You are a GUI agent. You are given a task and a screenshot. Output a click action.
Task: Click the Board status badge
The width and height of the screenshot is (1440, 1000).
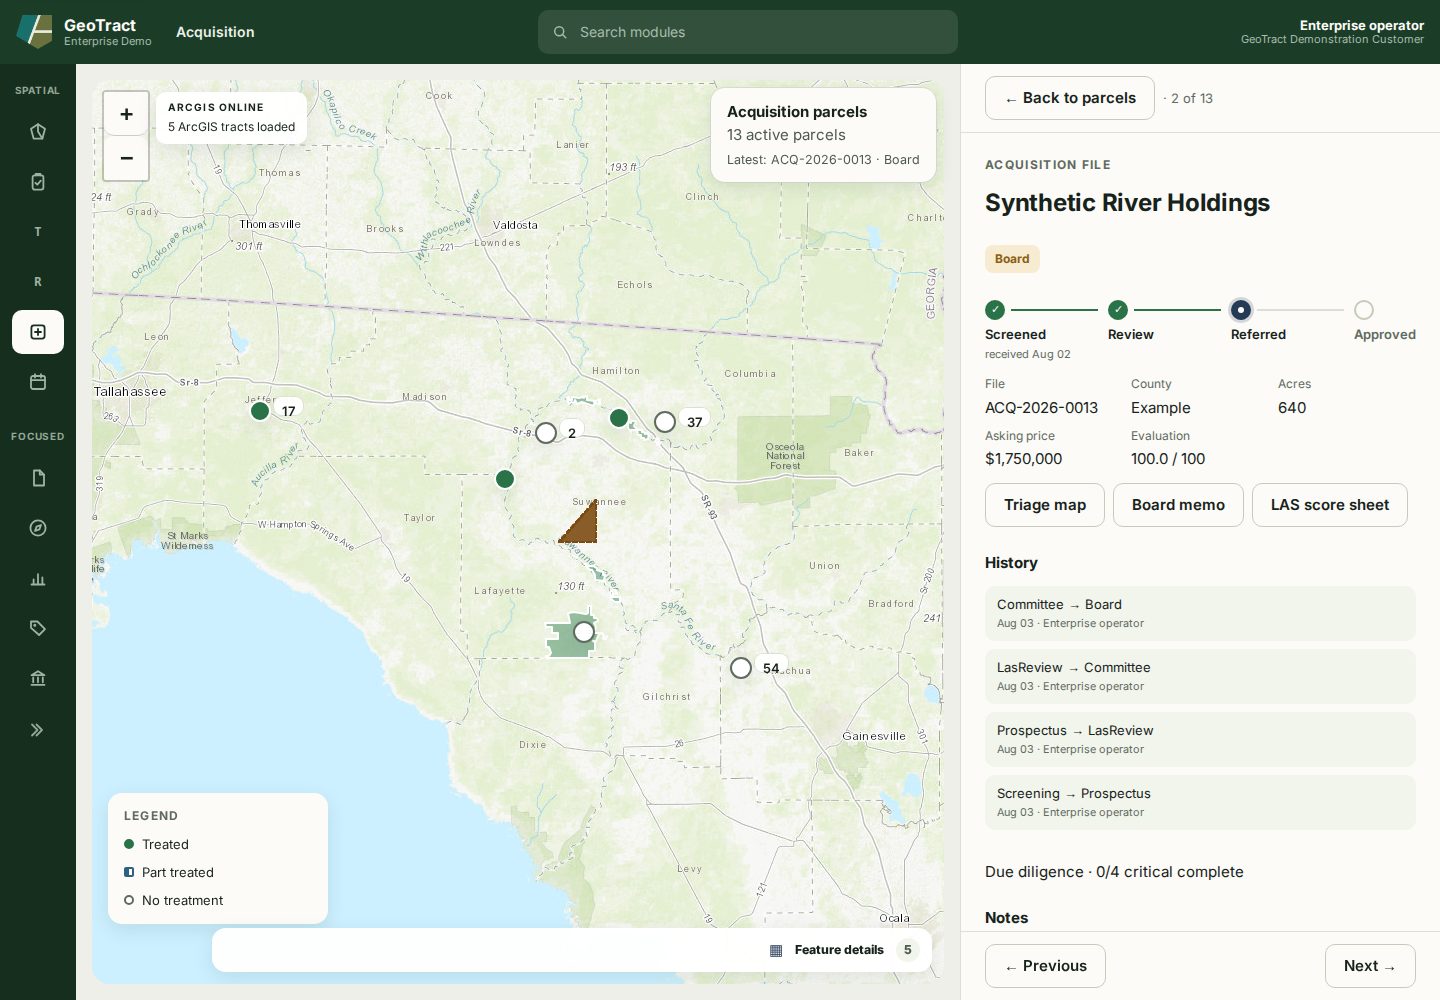1012,259
